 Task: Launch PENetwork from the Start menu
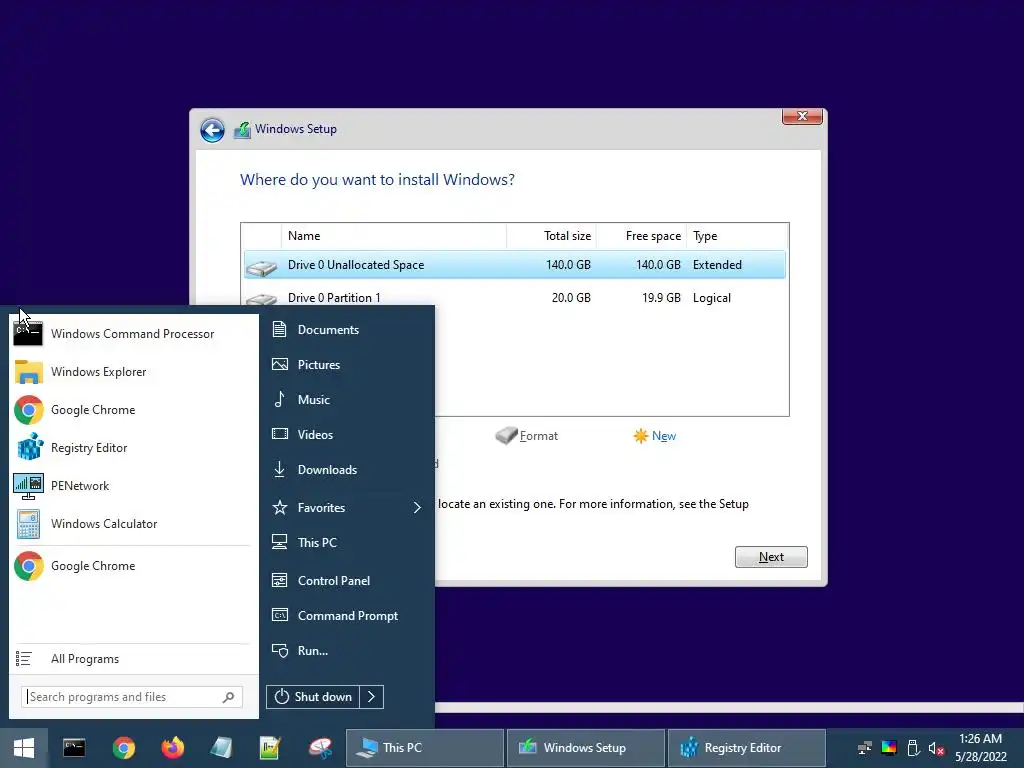(x=134, y=486)
